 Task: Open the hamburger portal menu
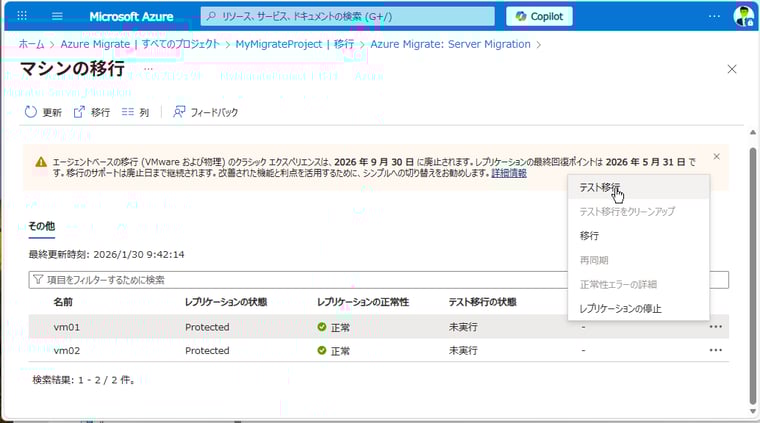tap(57, 16)
